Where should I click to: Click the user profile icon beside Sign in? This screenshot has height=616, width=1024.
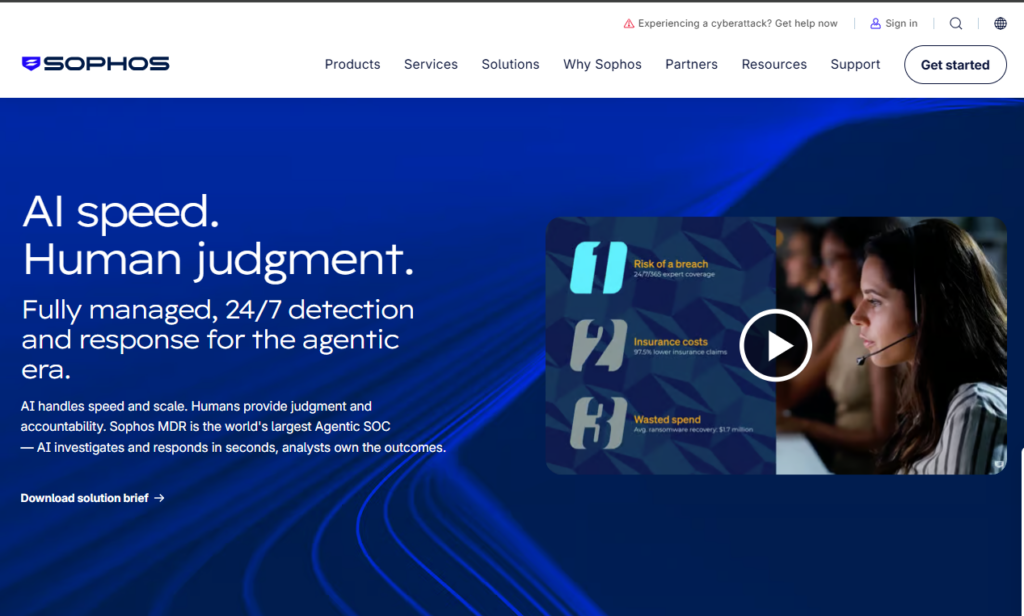pos(876,24)
